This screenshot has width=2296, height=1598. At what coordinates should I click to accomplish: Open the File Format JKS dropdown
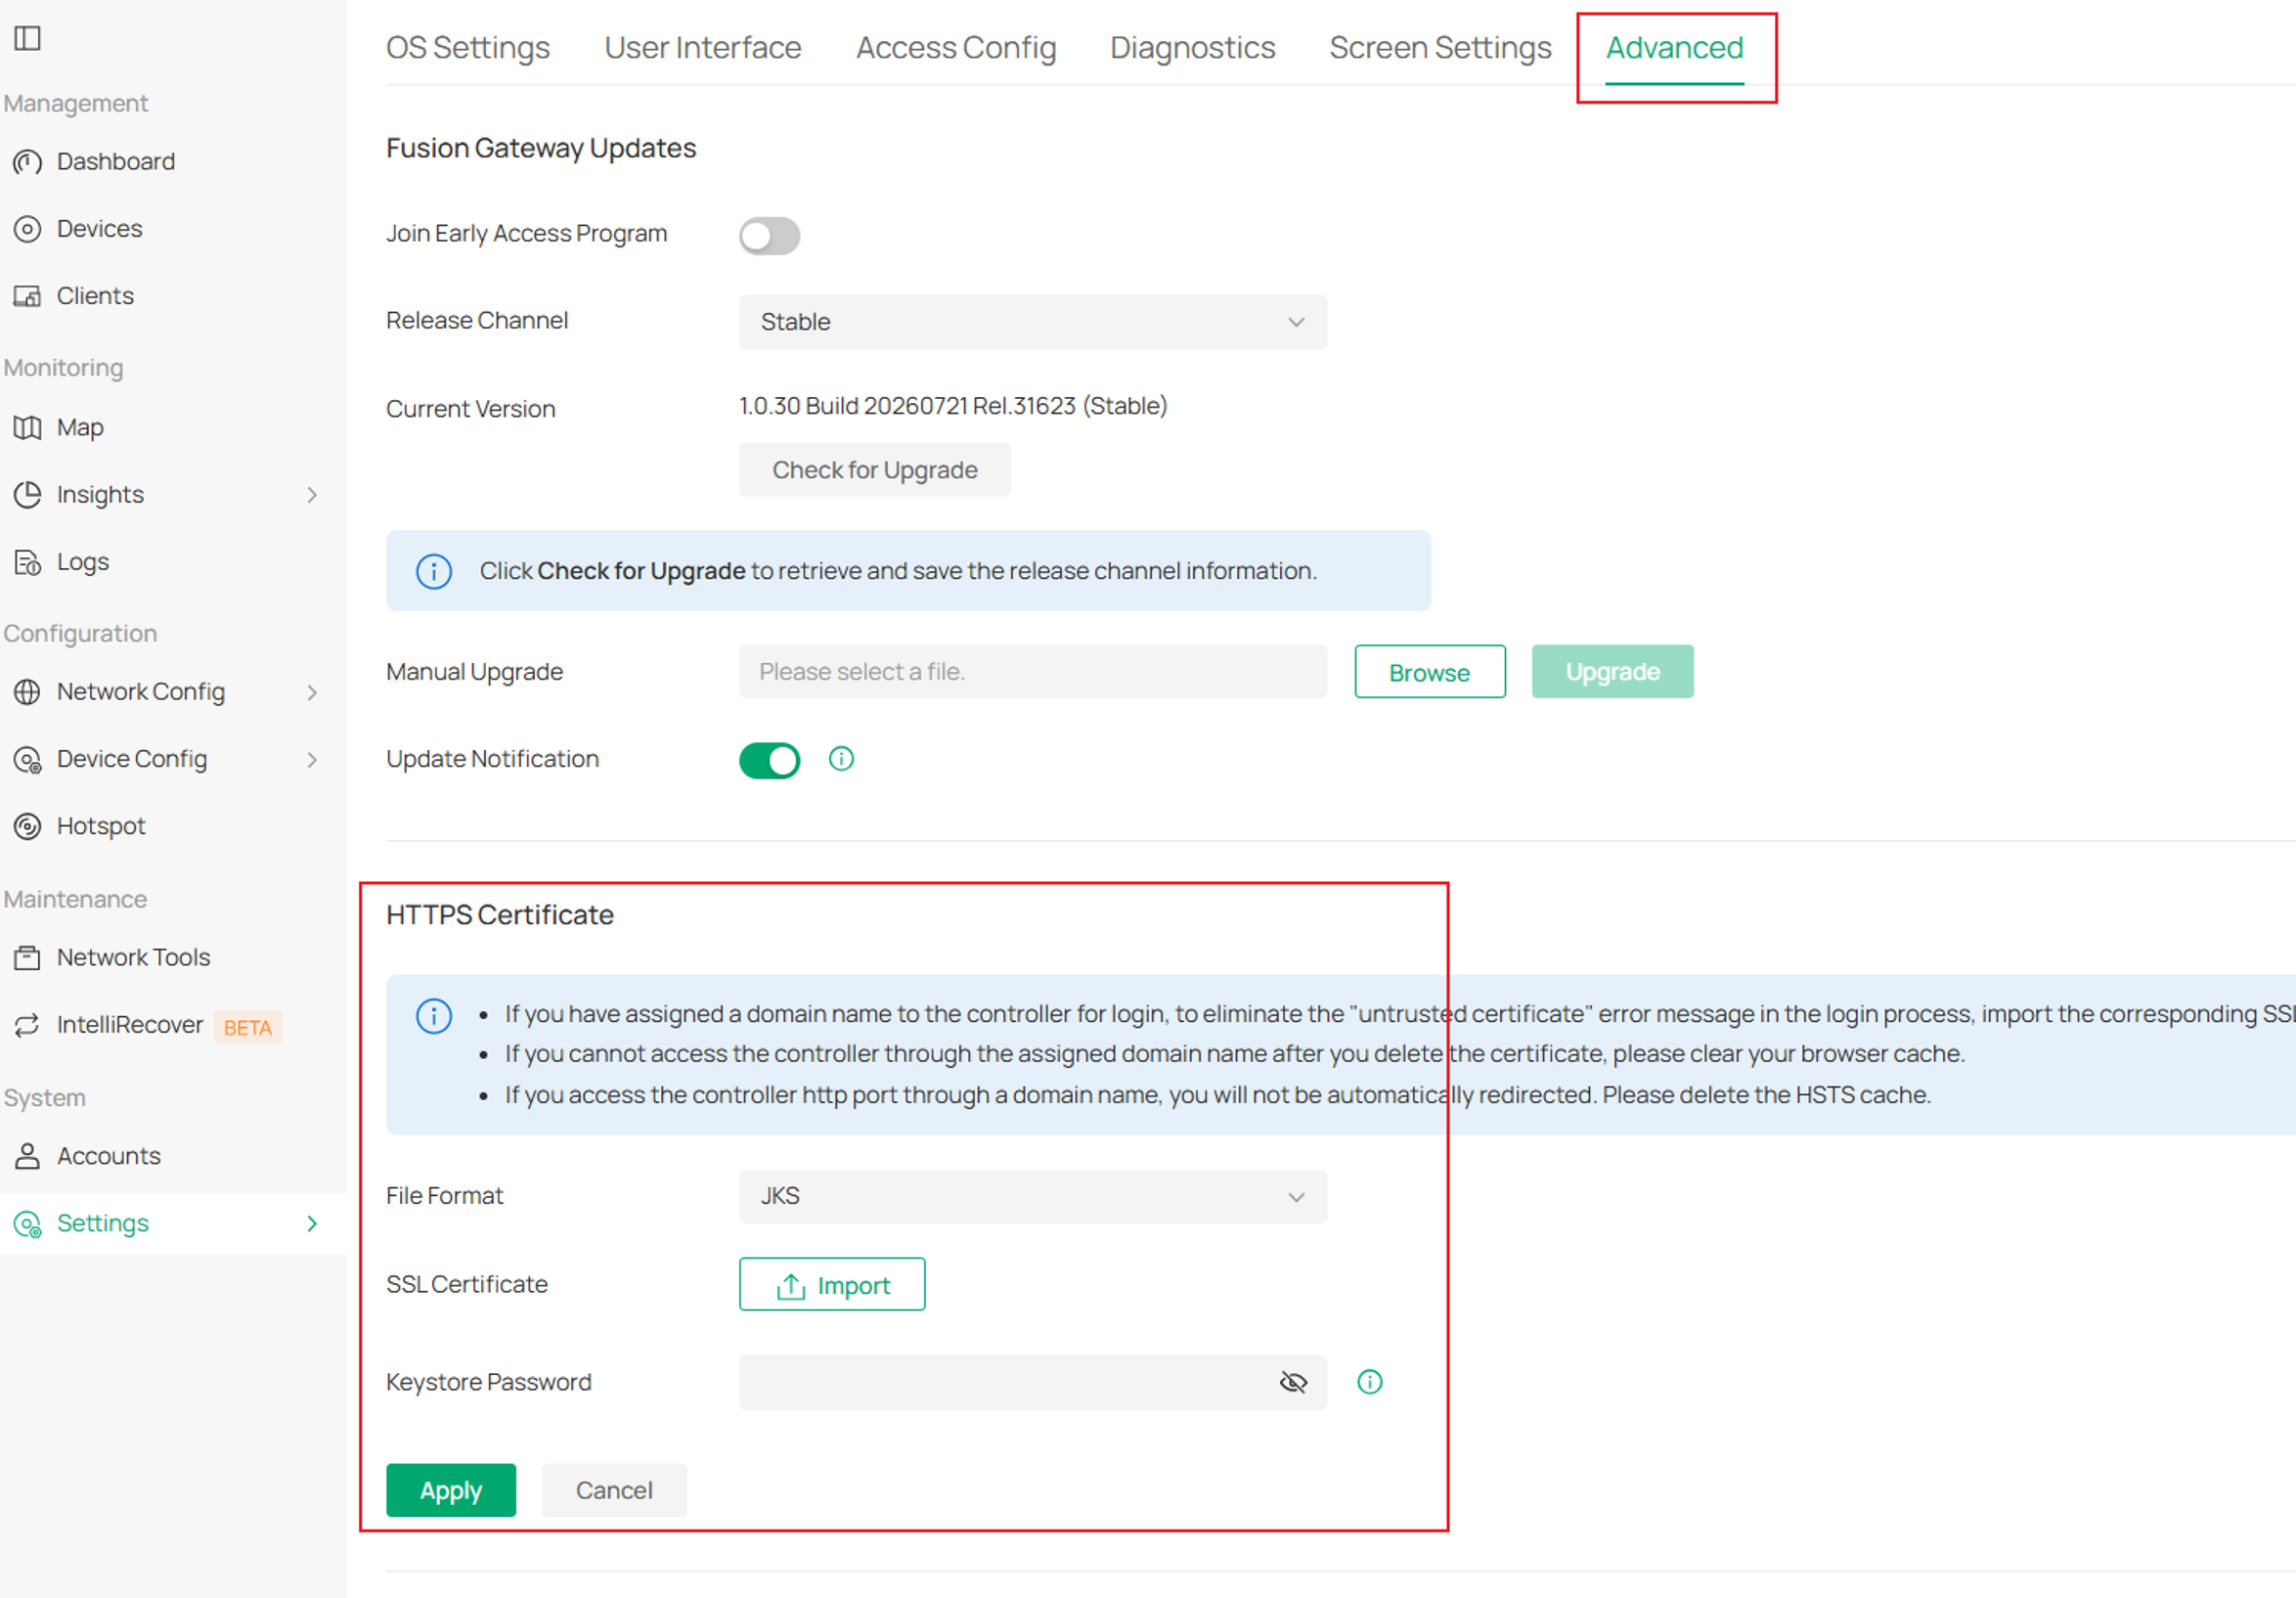pos(1033,1197)
